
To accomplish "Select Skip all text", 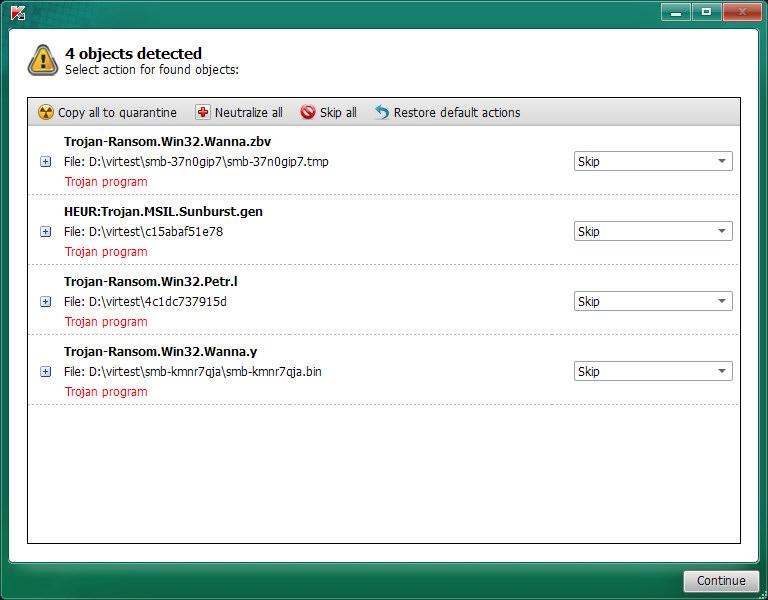I will 338,113.
